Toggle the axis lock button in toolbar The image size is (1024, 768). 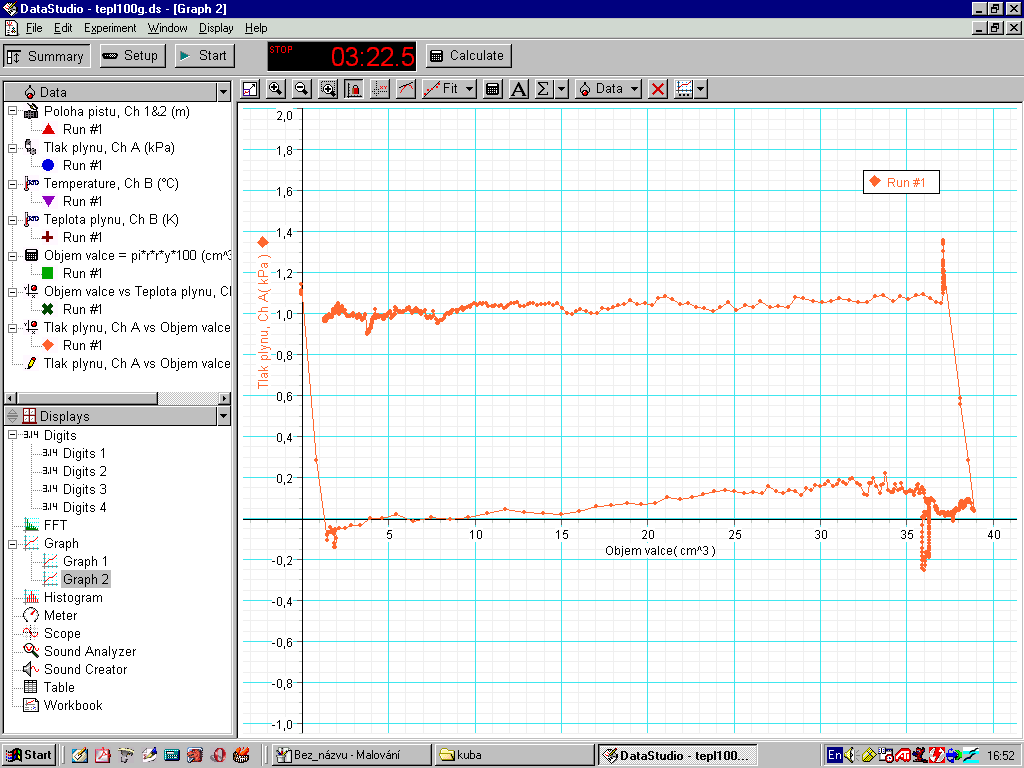(x=354, y=89)
